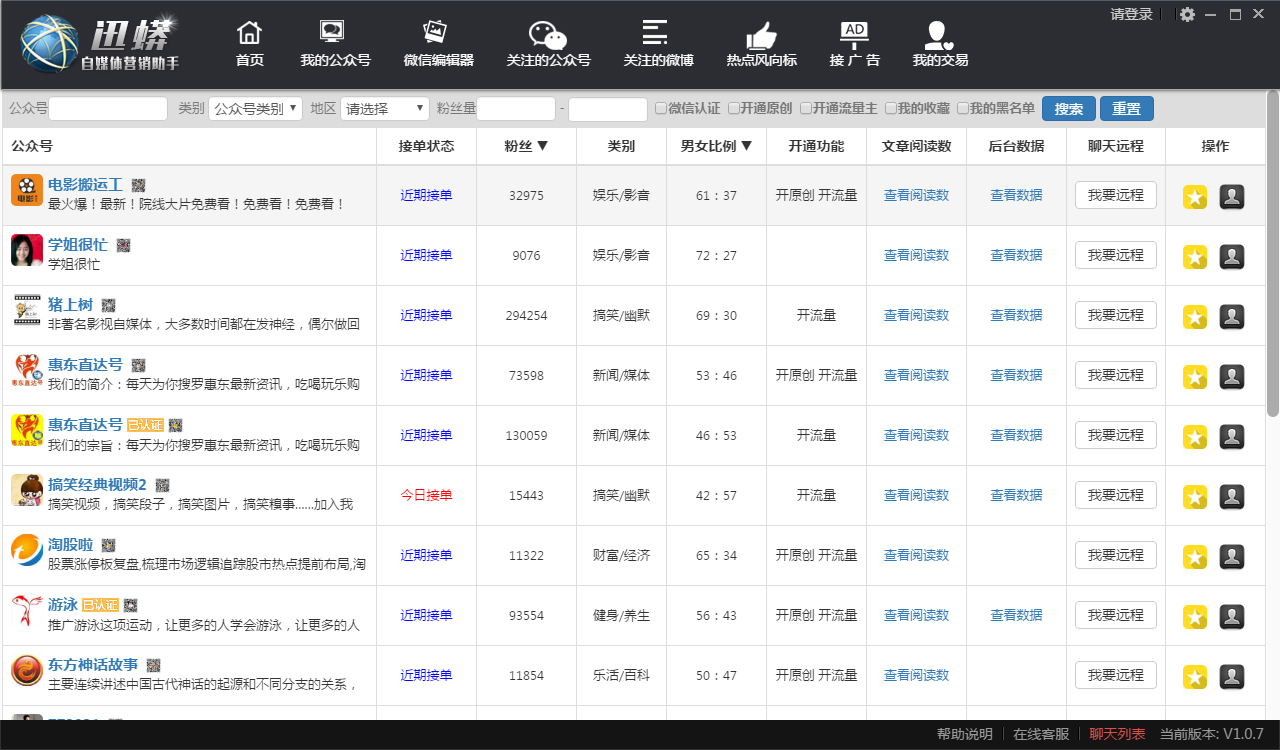This screenshot has height=750, width=1280.
Task: Open the 接广告 AD section
Action: 854,45
